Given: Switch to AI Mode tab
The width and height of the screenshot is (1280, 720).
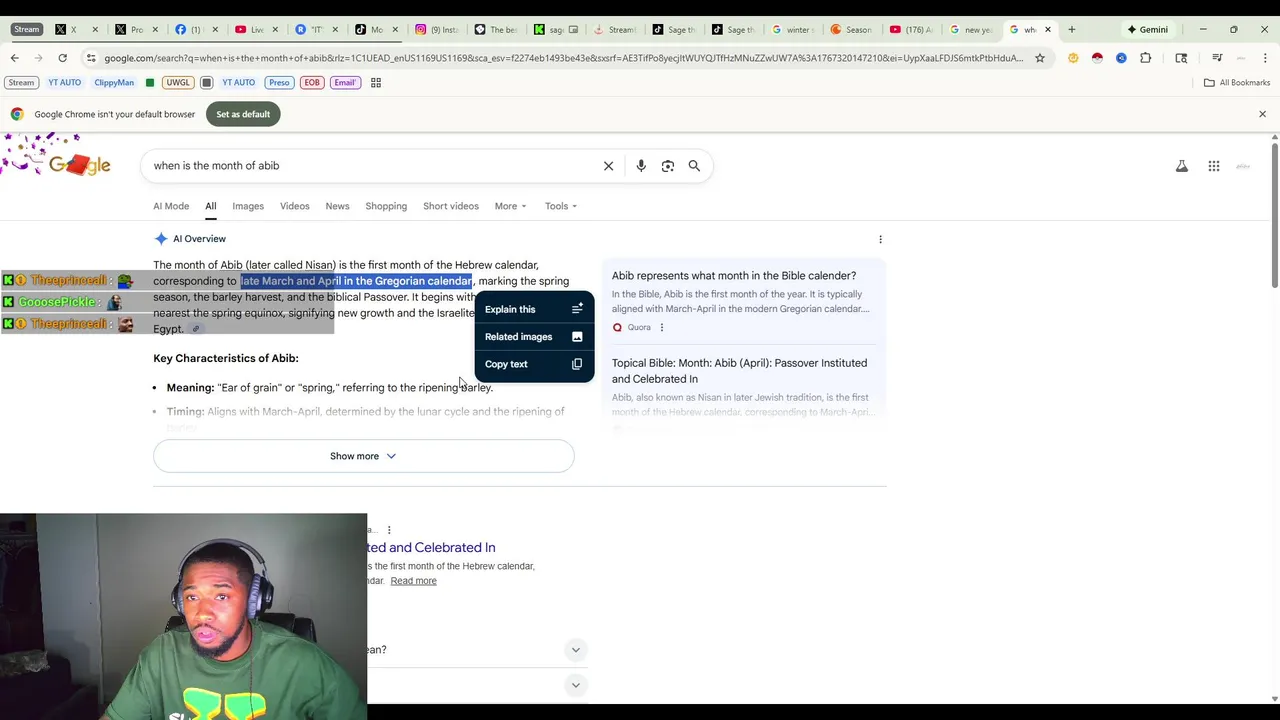Looking at the screenshot, I should pos(171,206).
